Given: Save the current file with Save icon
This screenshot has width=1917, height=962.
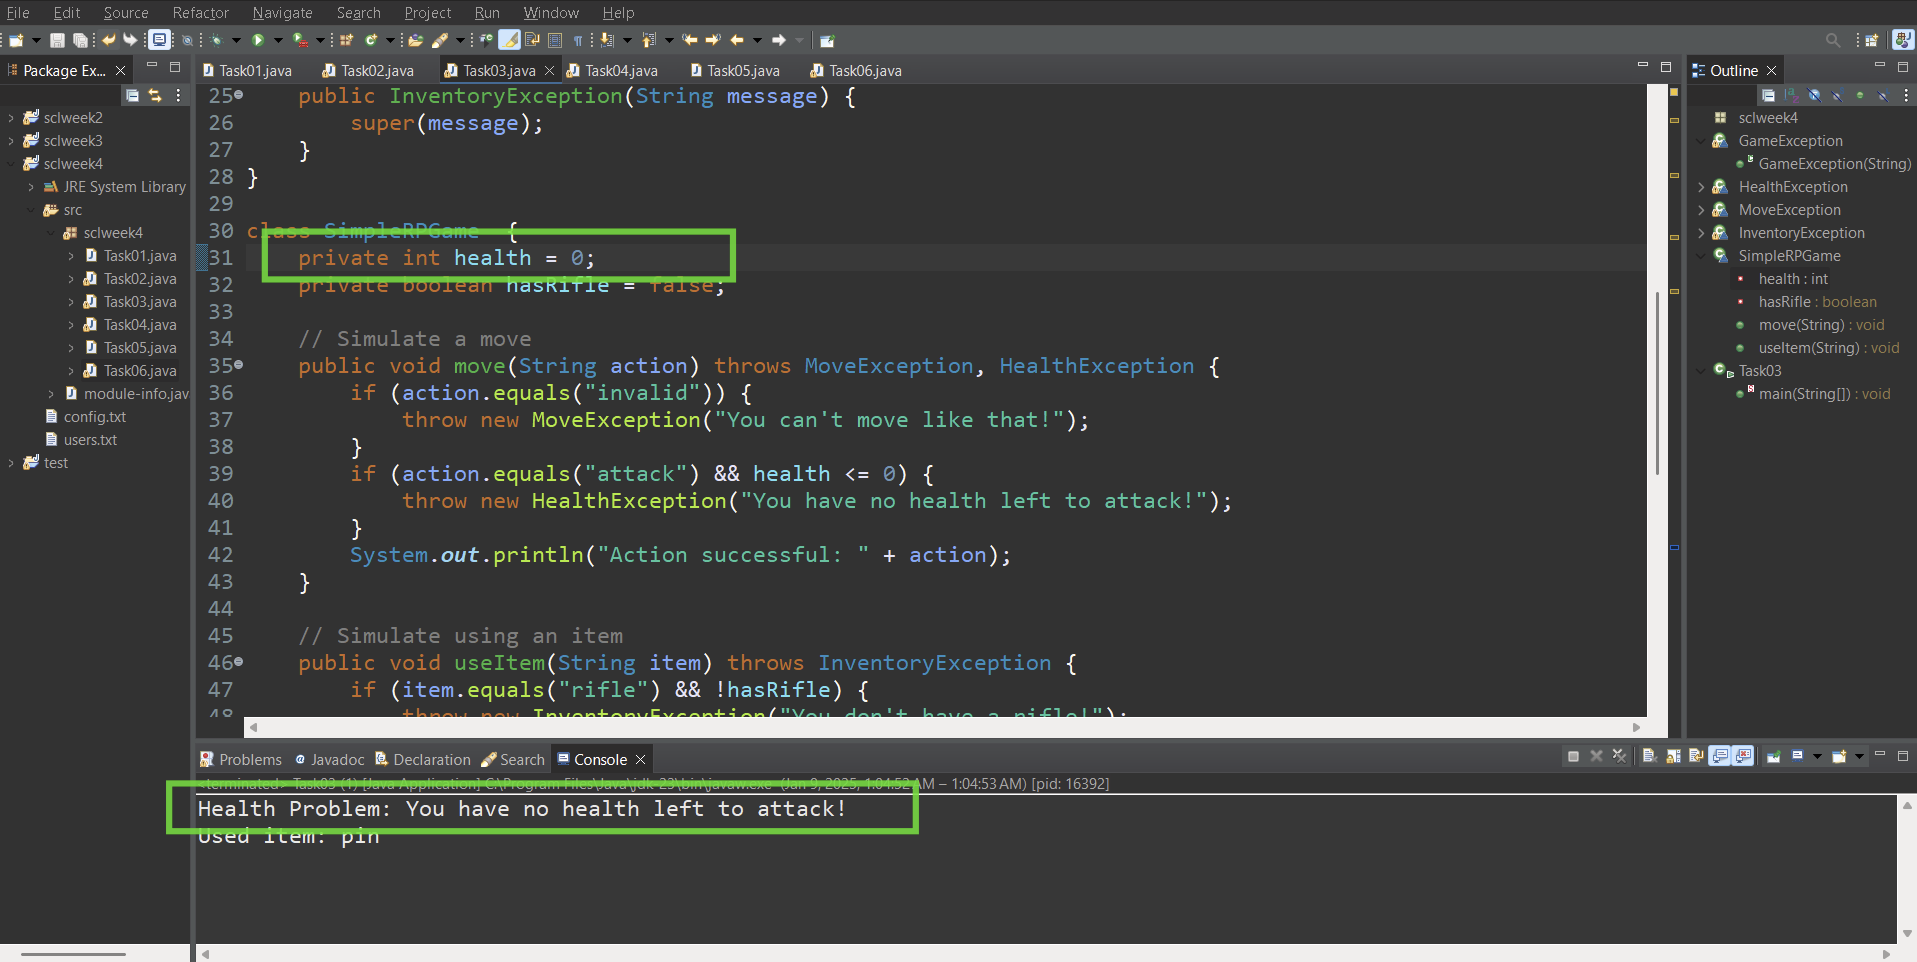Looking at the screenshot, I should click(x=57, y=40).
